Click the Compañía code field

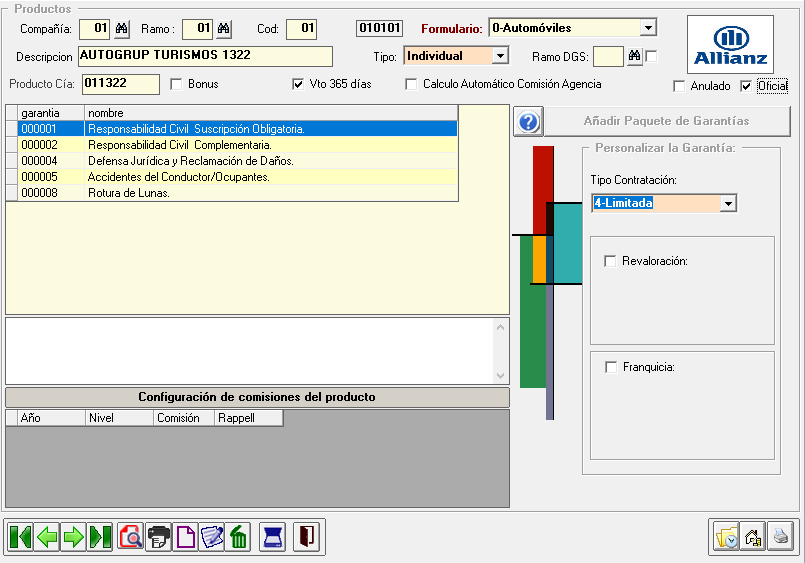point(94,29)
